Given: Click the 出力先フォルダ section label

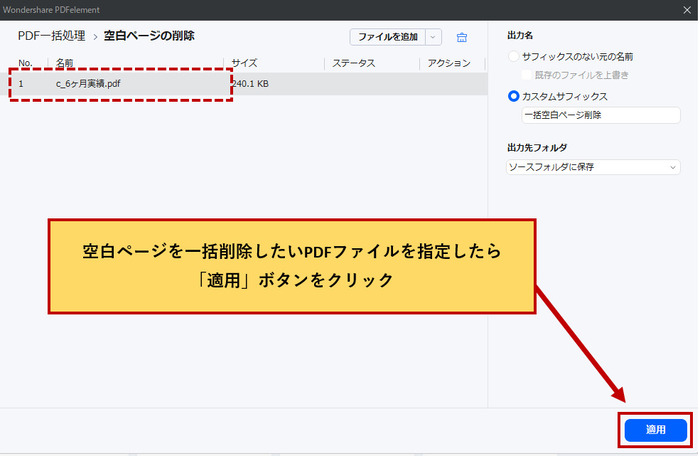Looking at the screenshot, I should click(x=537, y=147).
